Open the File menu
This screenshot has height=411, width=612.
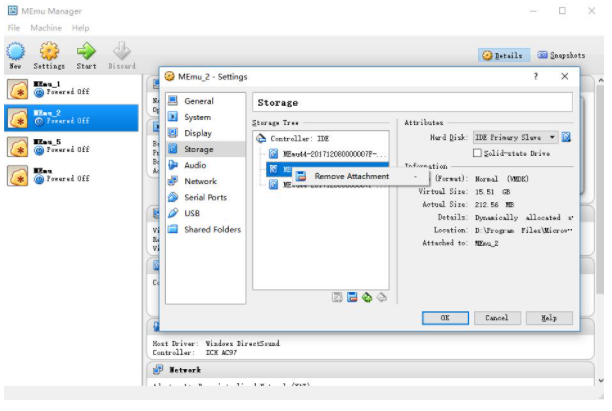[14, 28]
